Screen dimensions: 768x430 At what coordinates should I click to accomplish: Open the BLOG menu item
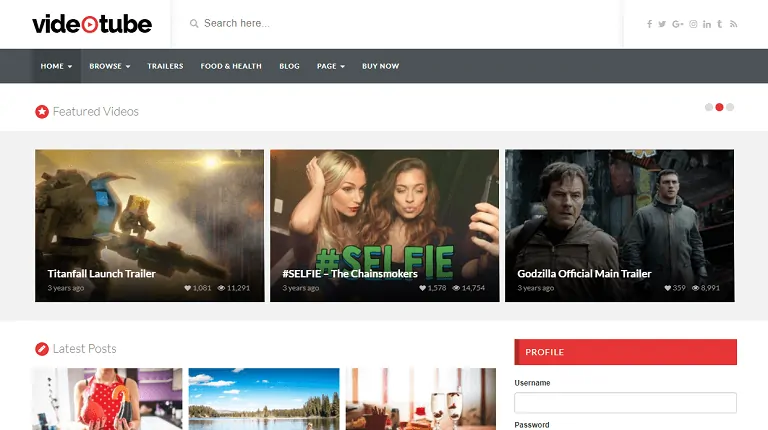[x=289, y=66]
